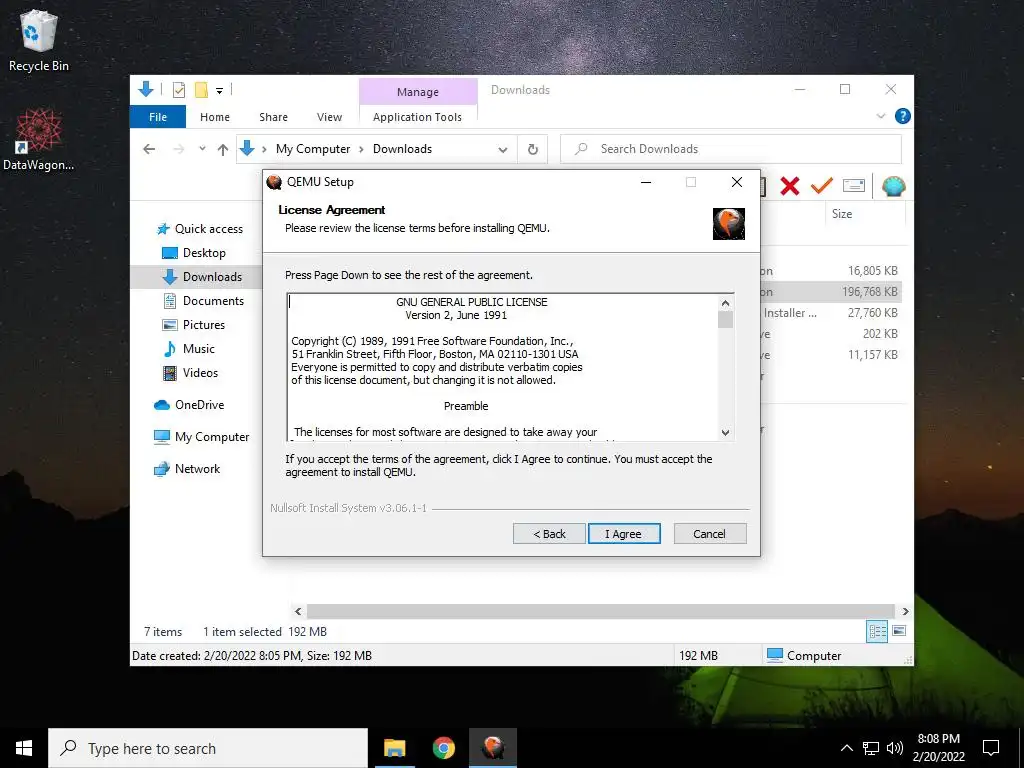Open the volume tray icon
The image size is (1024, 768).
895,748
